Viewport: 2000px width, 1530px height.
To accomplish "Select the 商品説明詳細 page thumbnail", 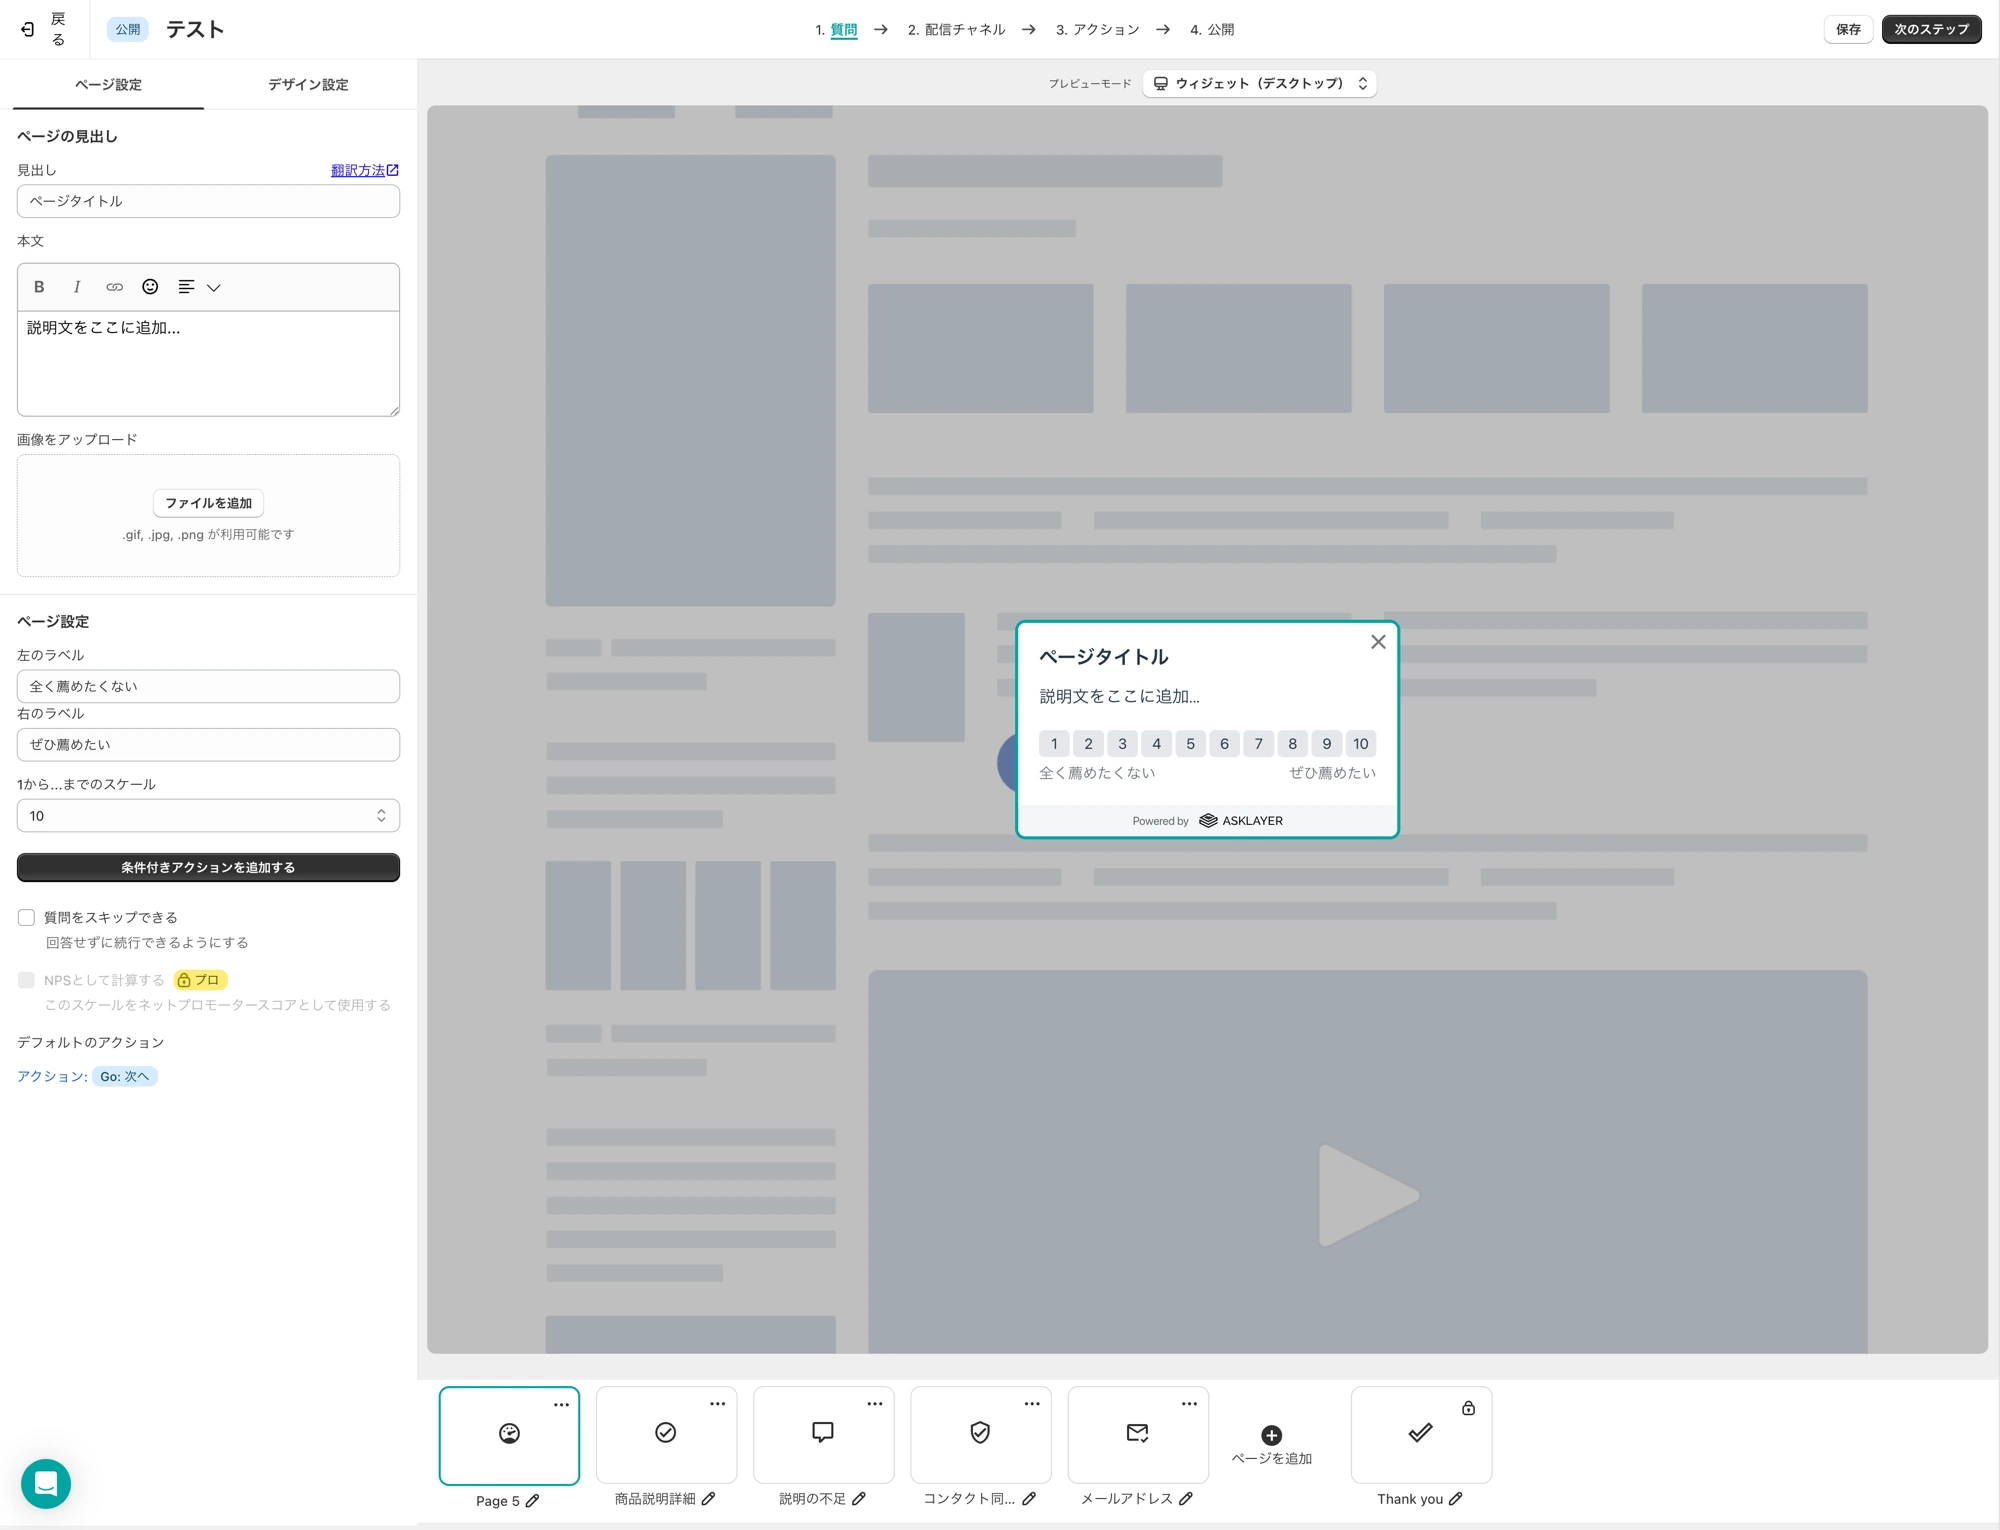I will (666, 1435).
